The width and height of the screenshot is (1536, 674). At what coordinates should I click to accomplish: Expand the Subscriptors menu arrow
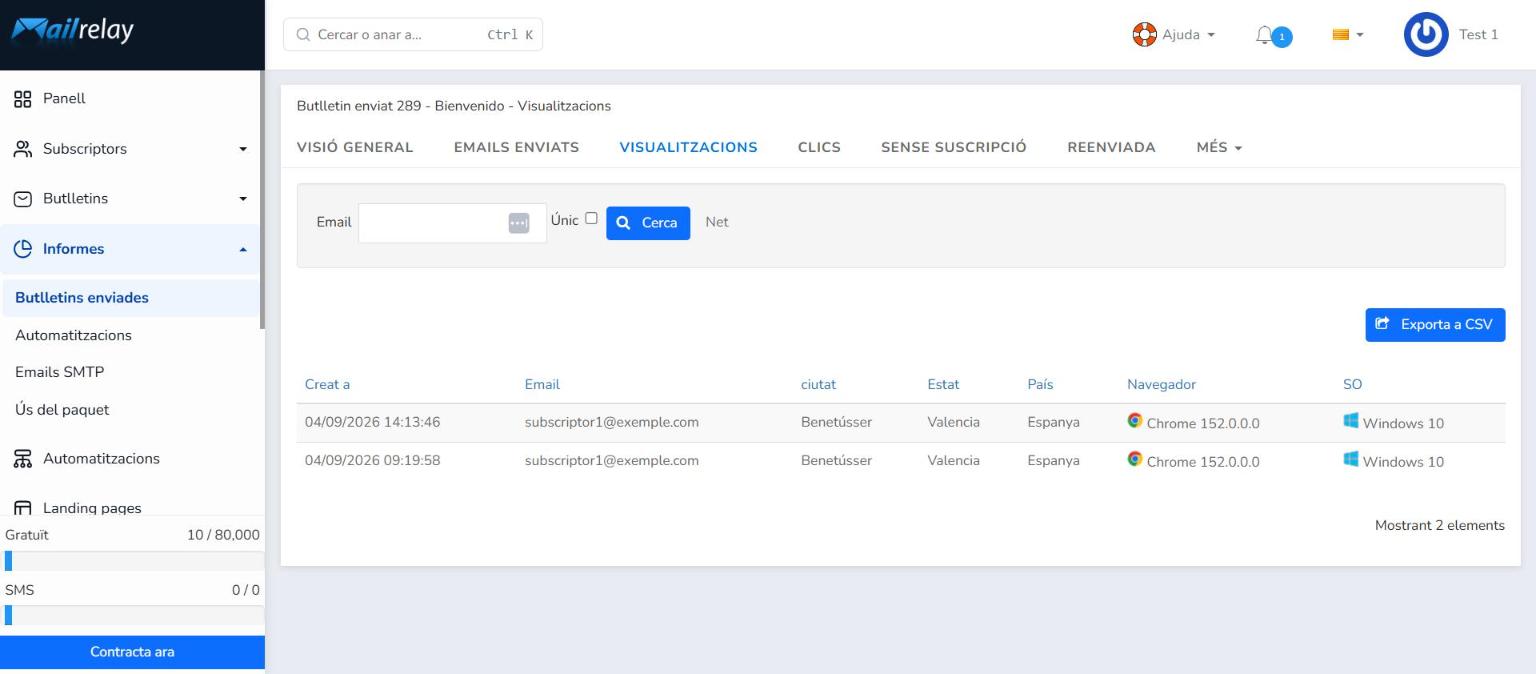click(x=242, y=150)
